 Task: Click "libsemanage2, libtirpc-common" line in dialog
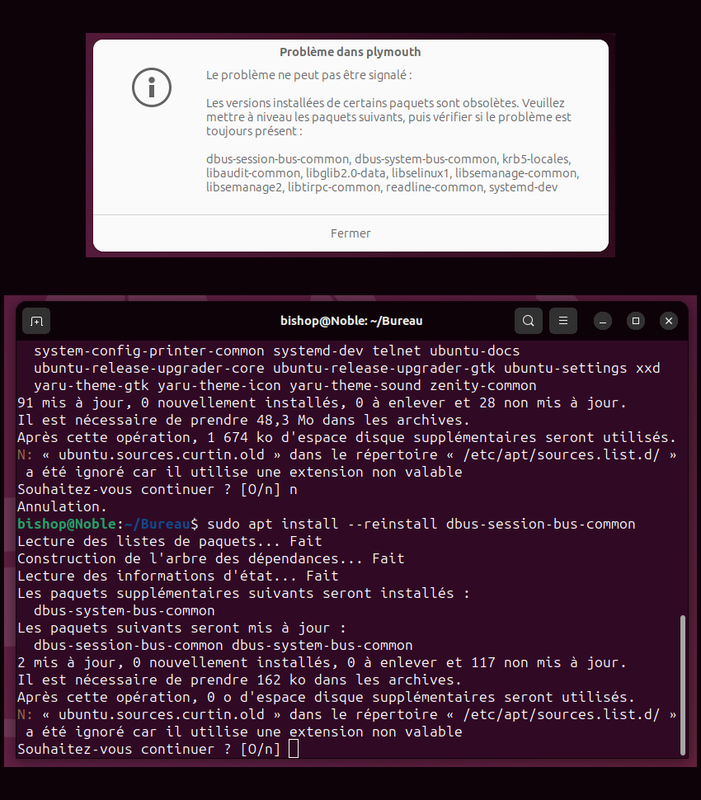382,187
